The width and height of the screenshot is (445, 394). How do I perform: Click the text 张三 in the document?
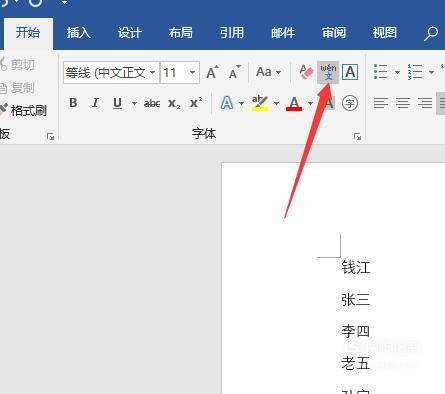(x=356, y=299)
